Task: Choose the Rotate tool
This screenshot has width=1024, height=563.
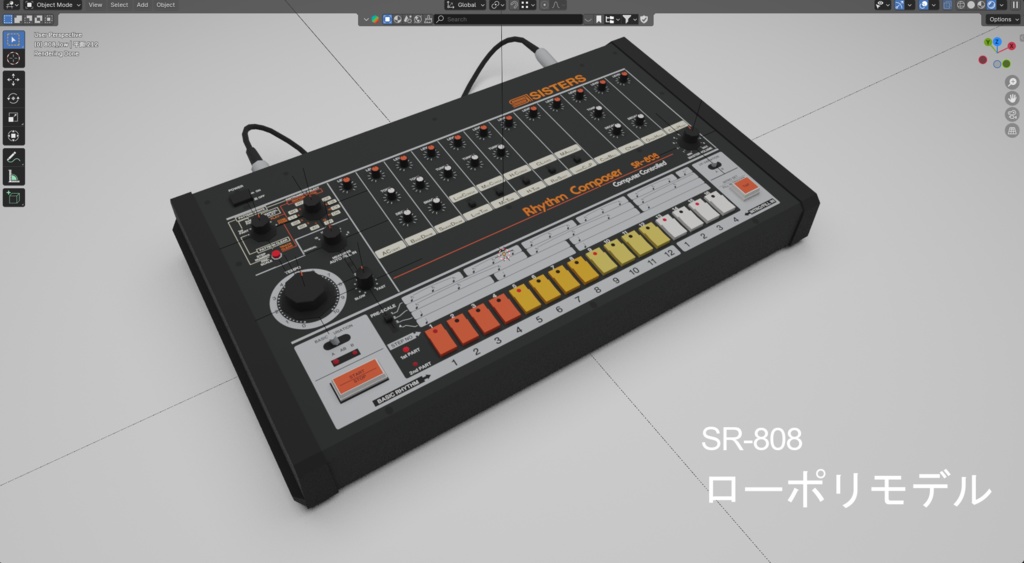Action: tap(13, 99)
